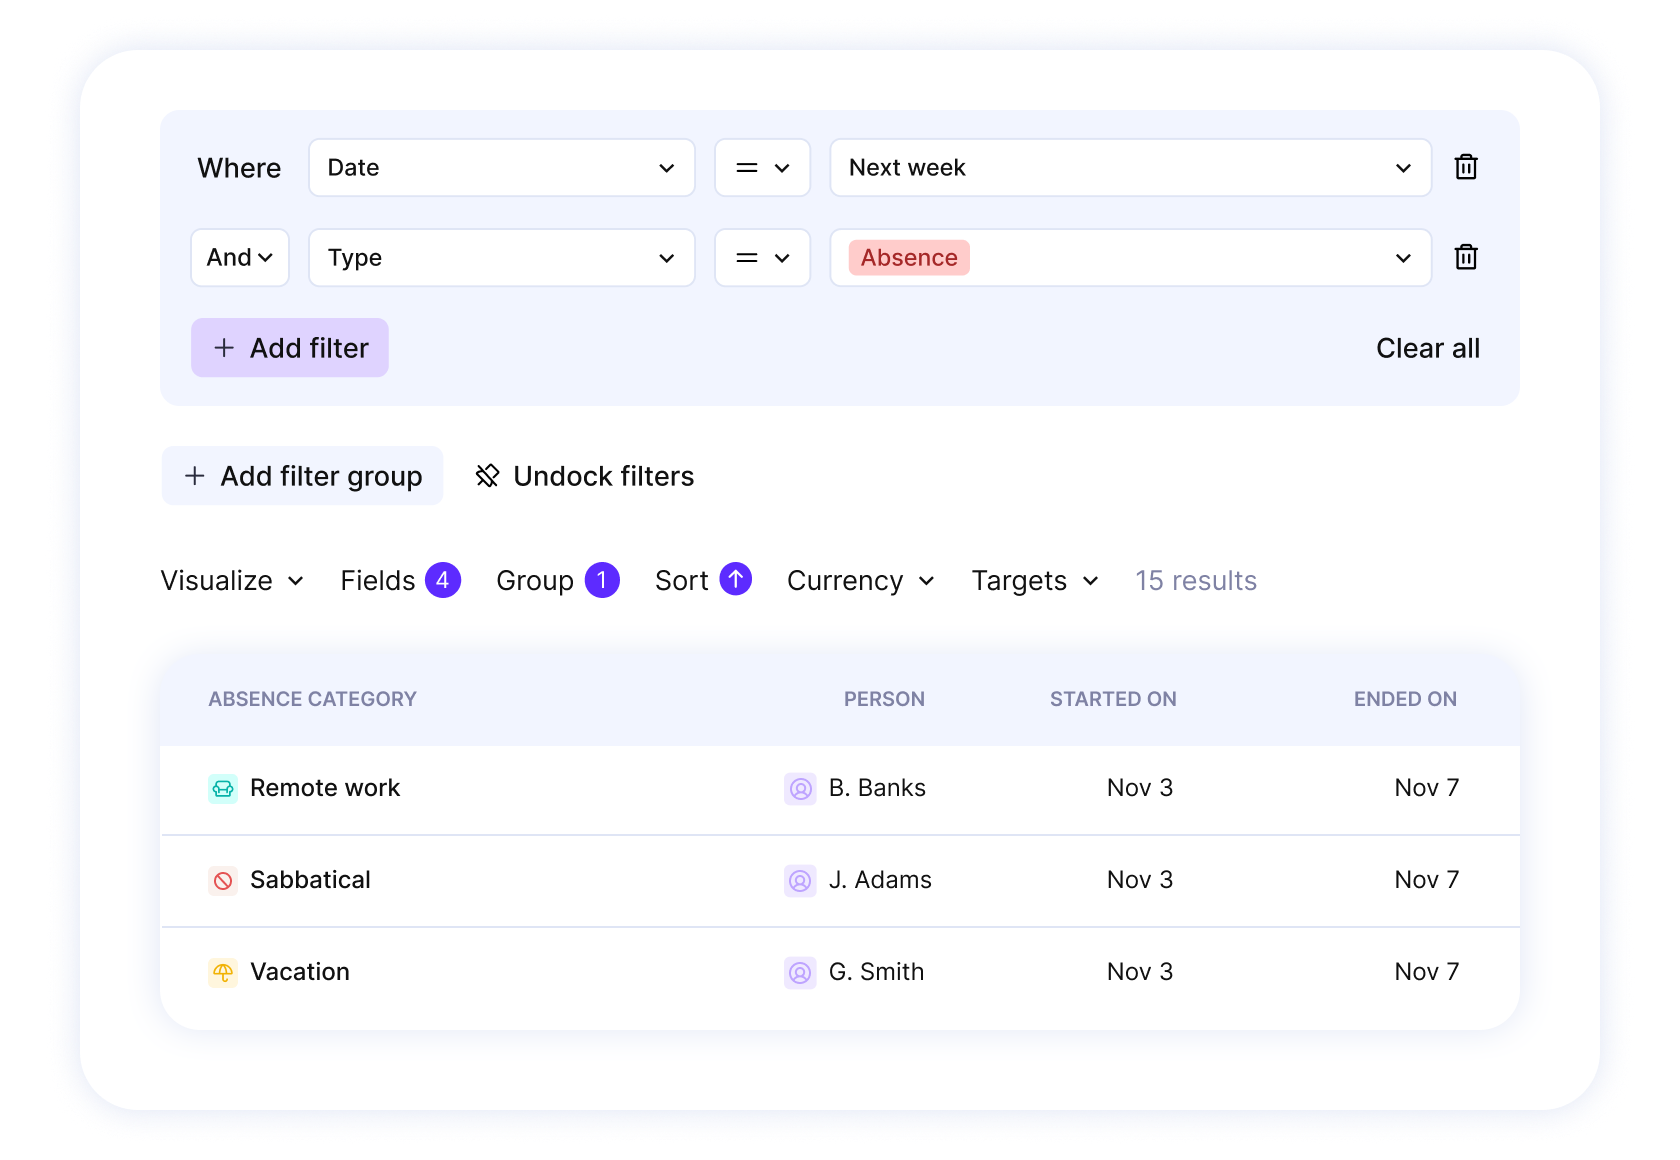
Task: Toggle the Group badge showing 1
Action: point(602,579)
